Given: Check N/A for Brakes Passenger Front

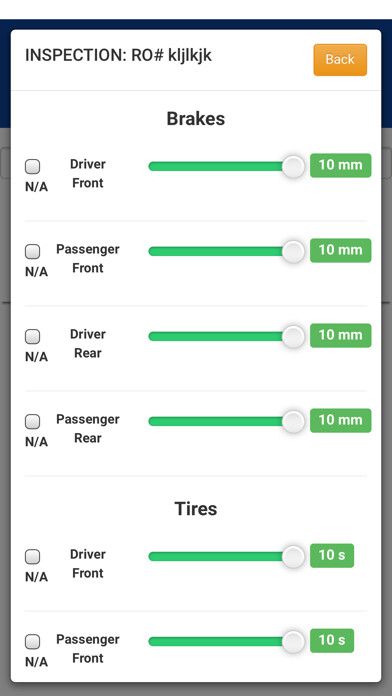Looking at the screenshot, I should pos(32,252).
